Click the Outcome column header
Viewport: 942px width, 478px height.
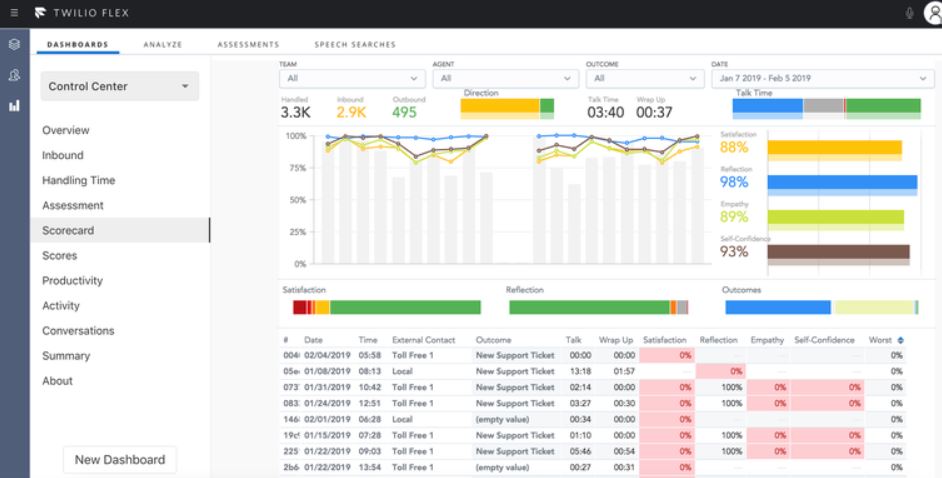494,340
